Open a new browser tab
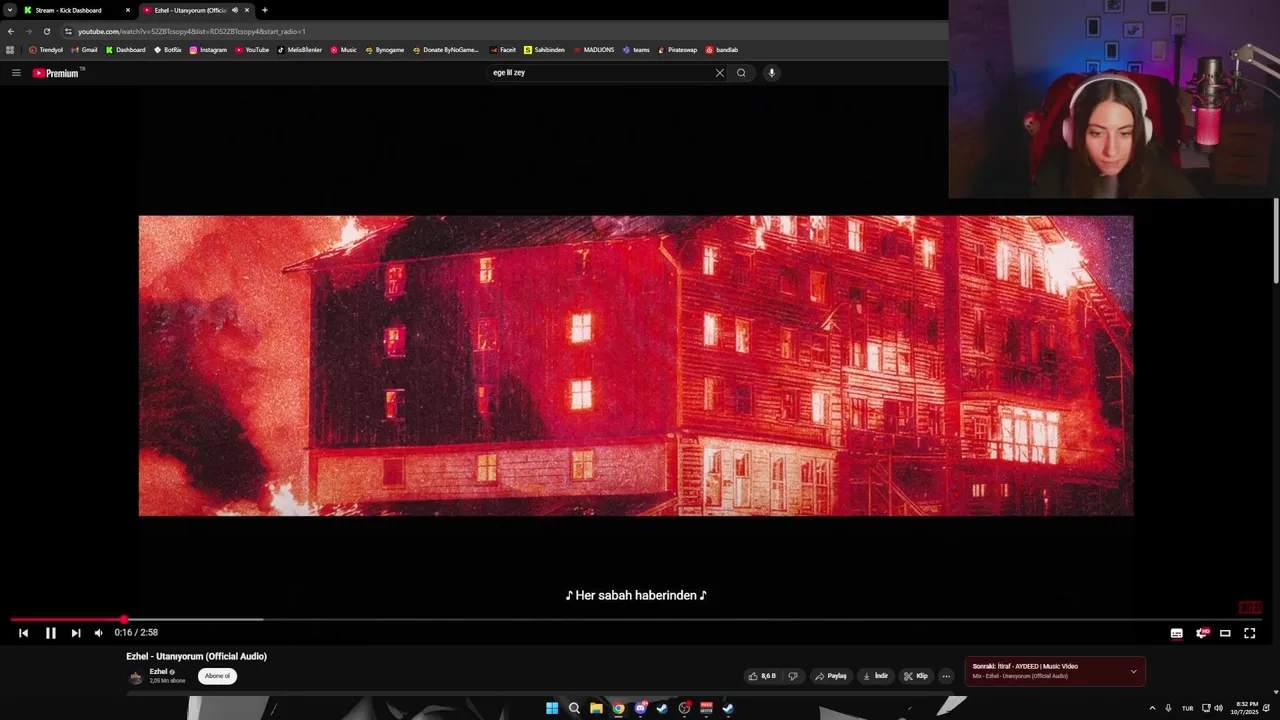This screenshot has width=1280, height=720. coord(265,10)
